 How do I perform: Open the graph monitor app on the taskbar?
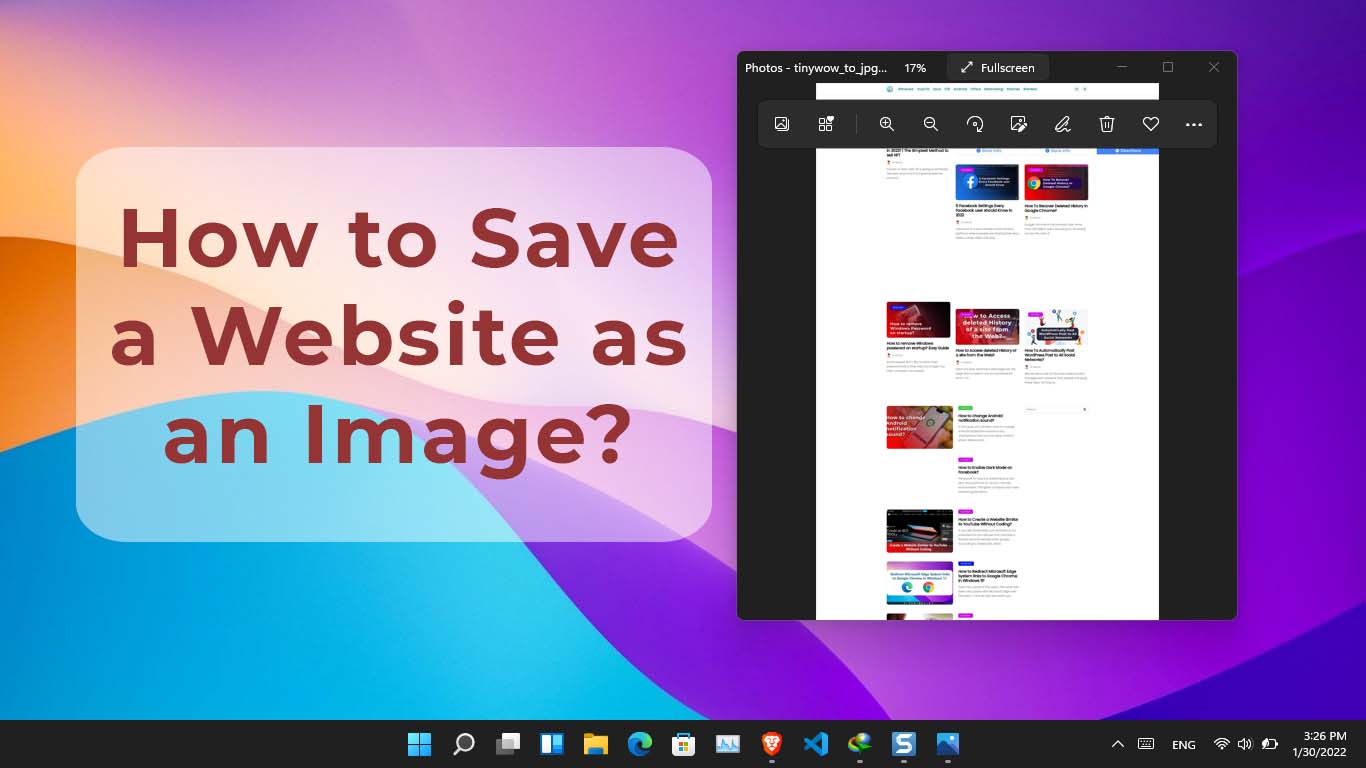click(x=728, y=744)
